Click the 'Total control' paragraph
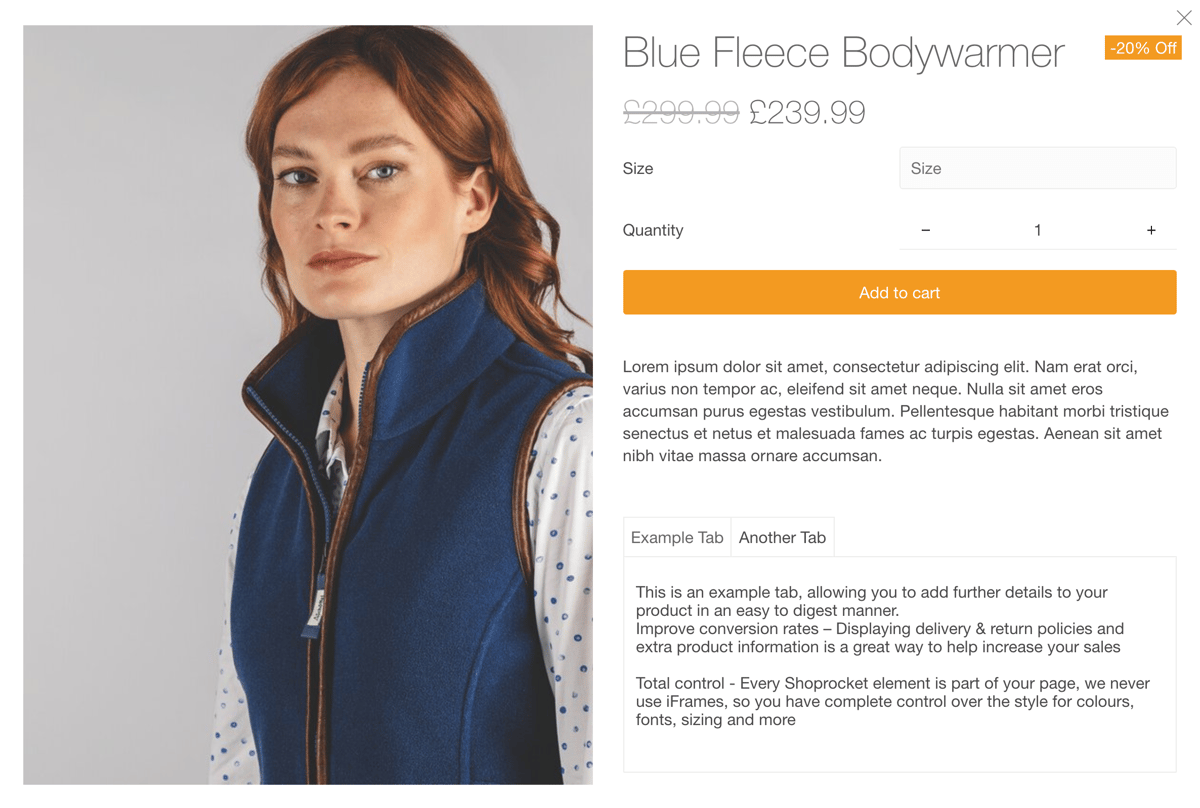The width and height of the screenshot is (1200, 808). (x=892, y=701)
